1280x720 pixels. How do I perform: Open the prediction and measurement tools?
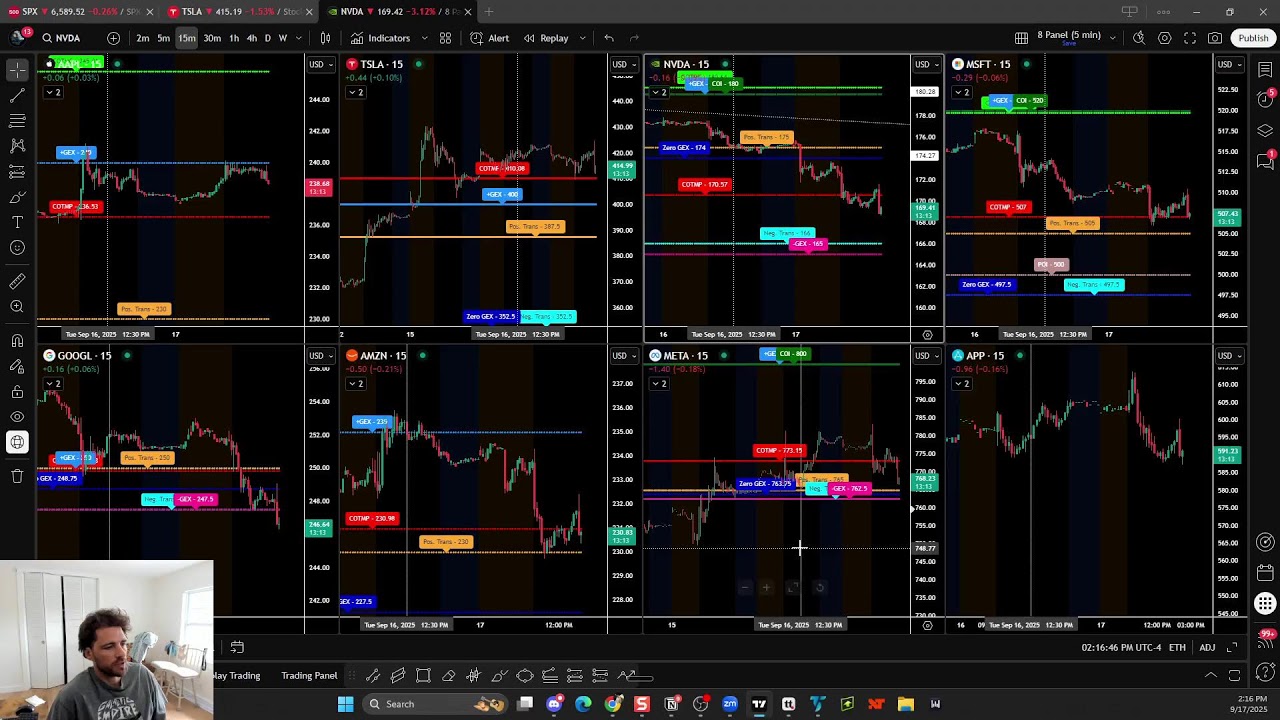pyautogui.click(x=17, y=172)
